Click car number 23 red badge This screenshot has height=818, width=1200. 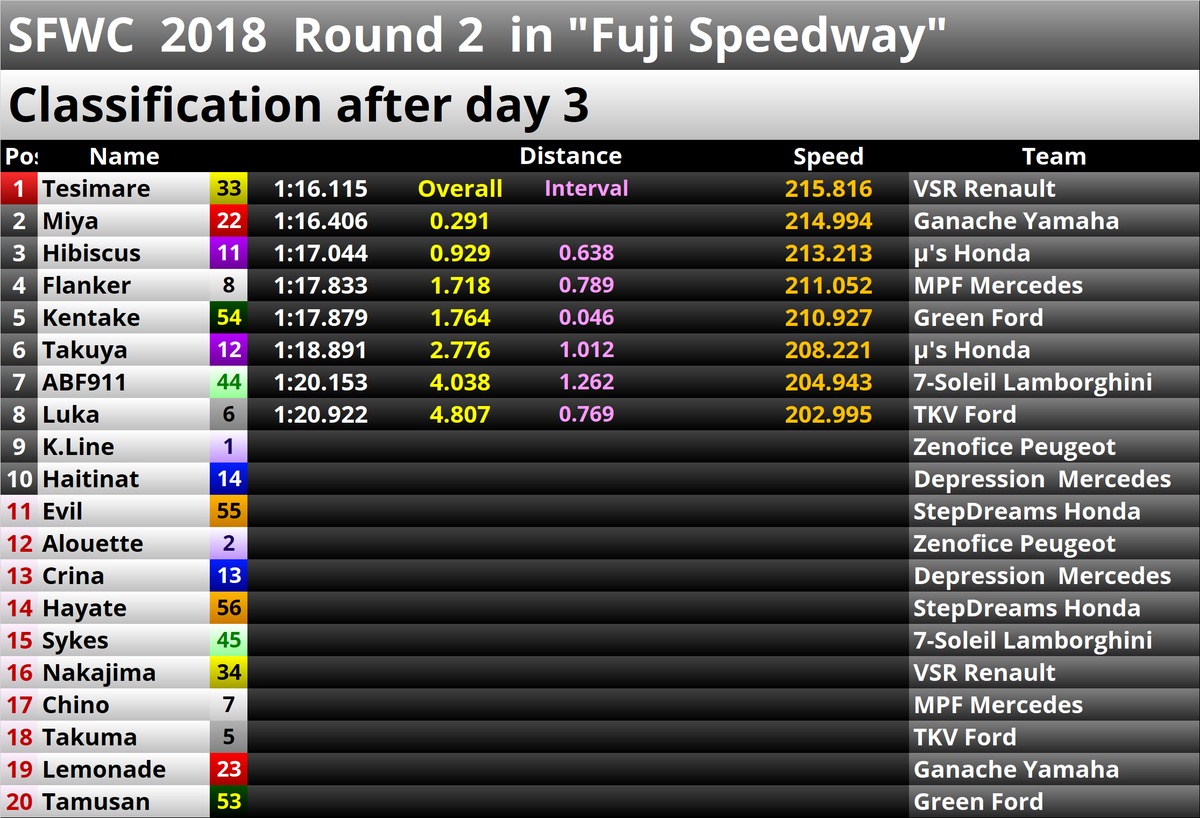pyautogui.click(x=228, y=770)
